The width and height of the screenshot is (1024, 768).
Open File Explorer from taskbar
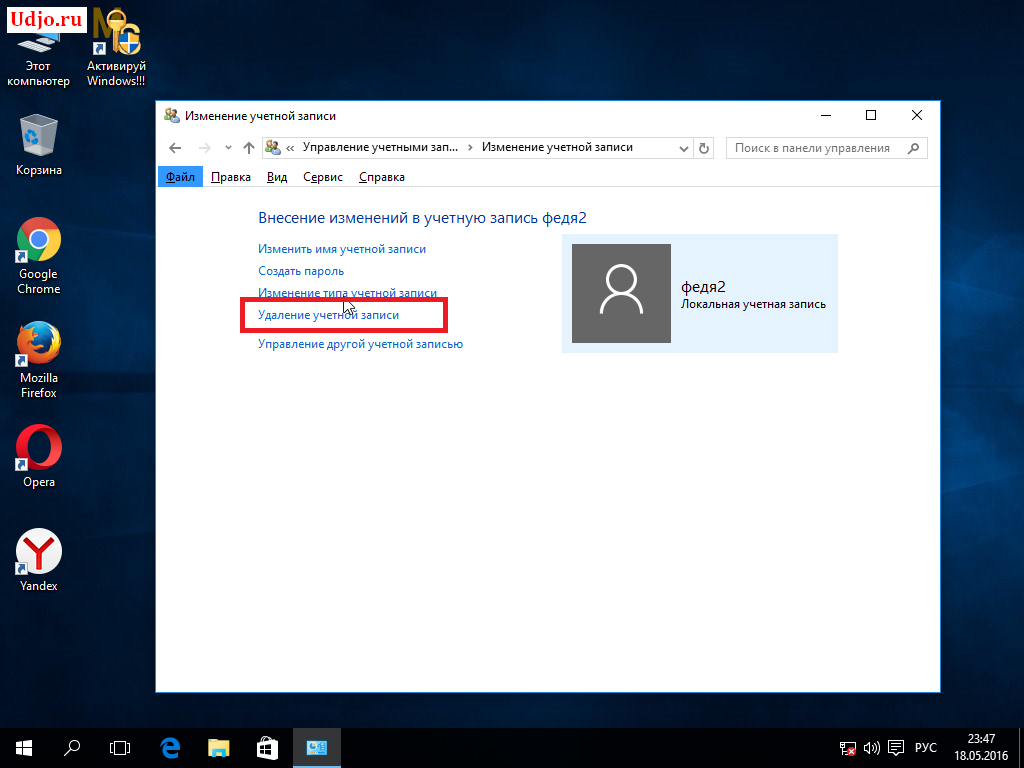click(x=219, y=748)
